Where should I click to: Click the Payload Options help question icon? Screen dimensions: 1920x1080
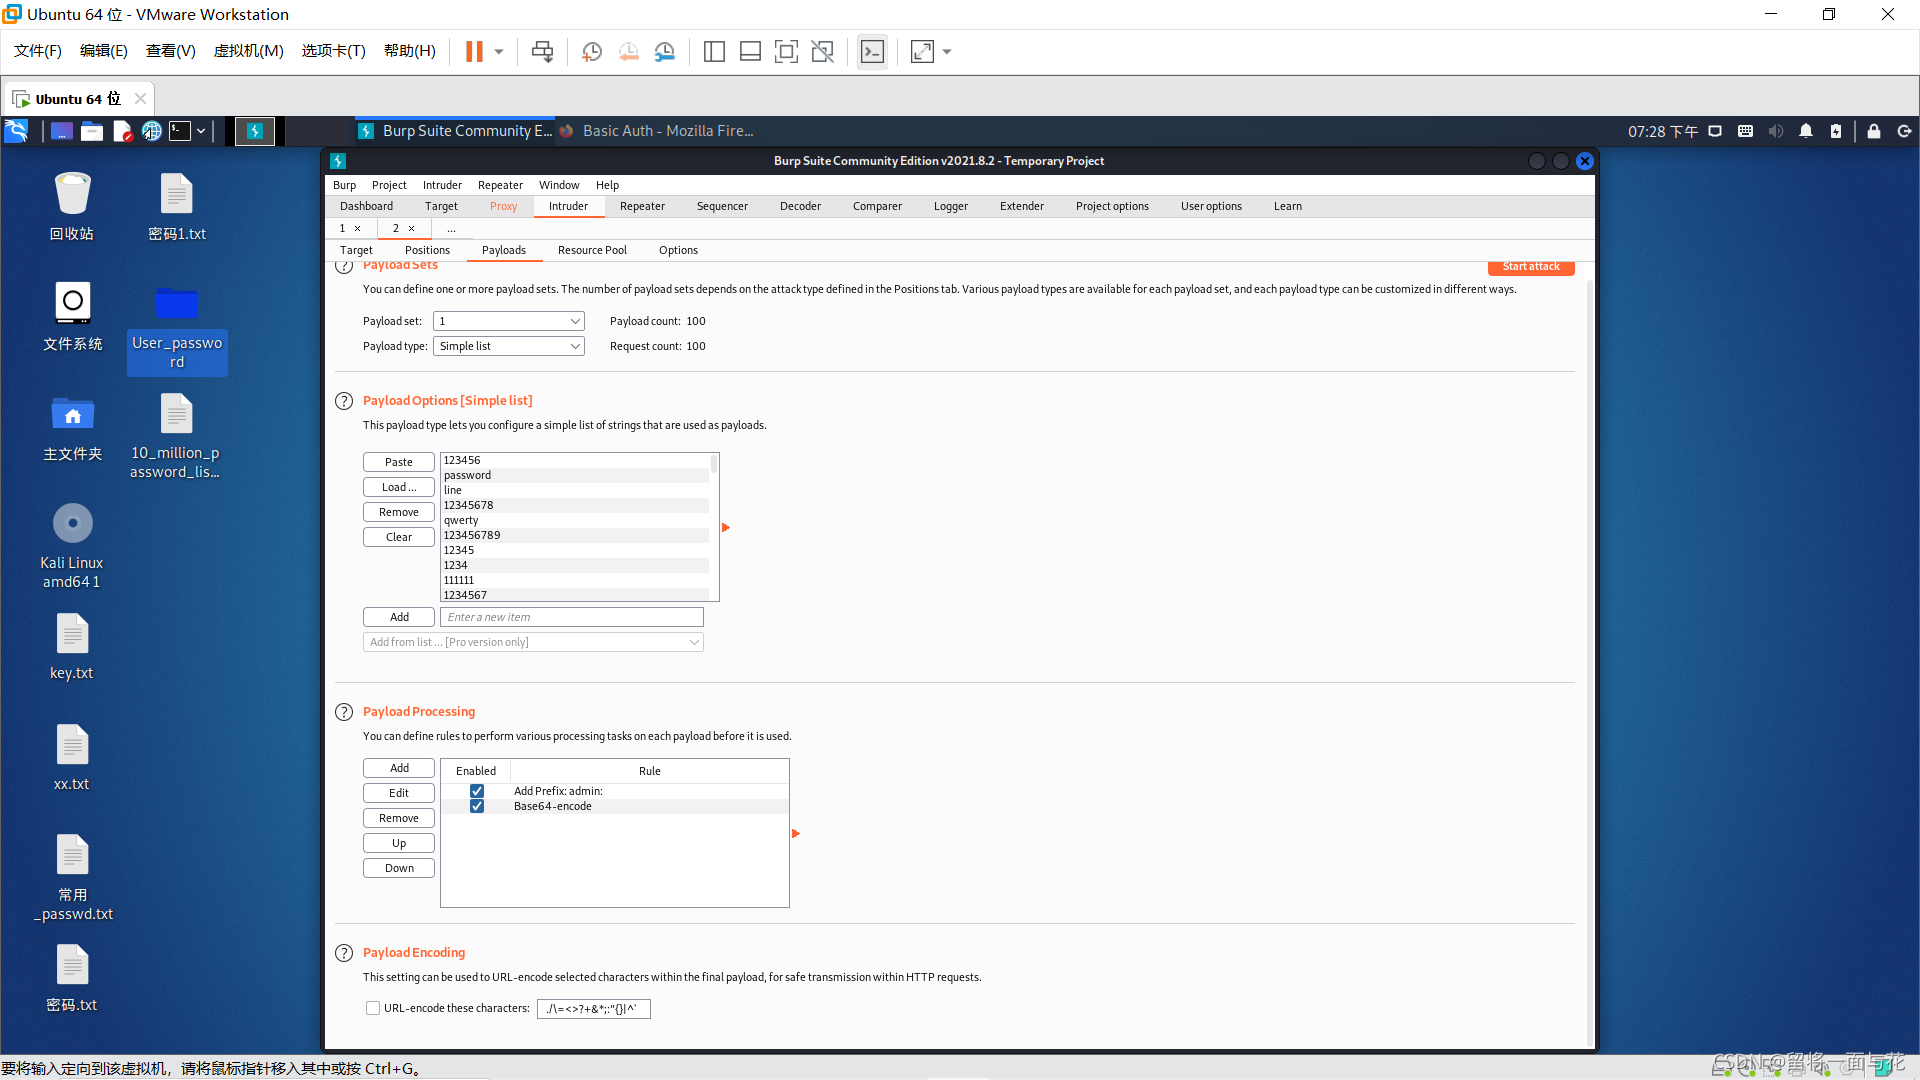pyautogui.click(x=344, y=401)
